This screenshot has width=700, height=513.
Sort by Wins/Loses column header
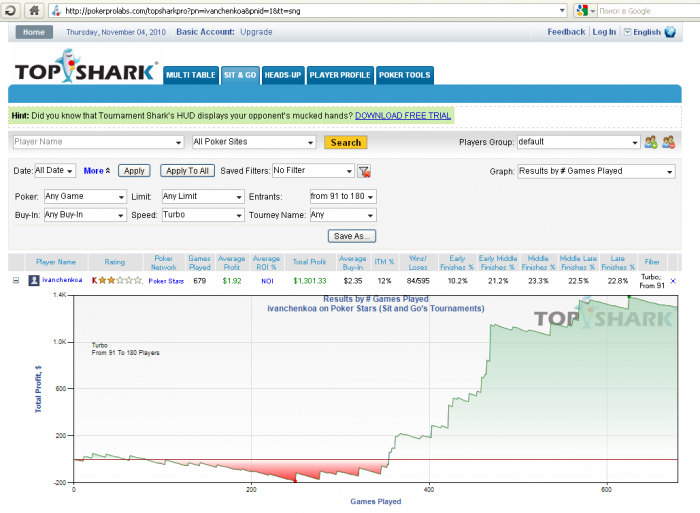418,263
